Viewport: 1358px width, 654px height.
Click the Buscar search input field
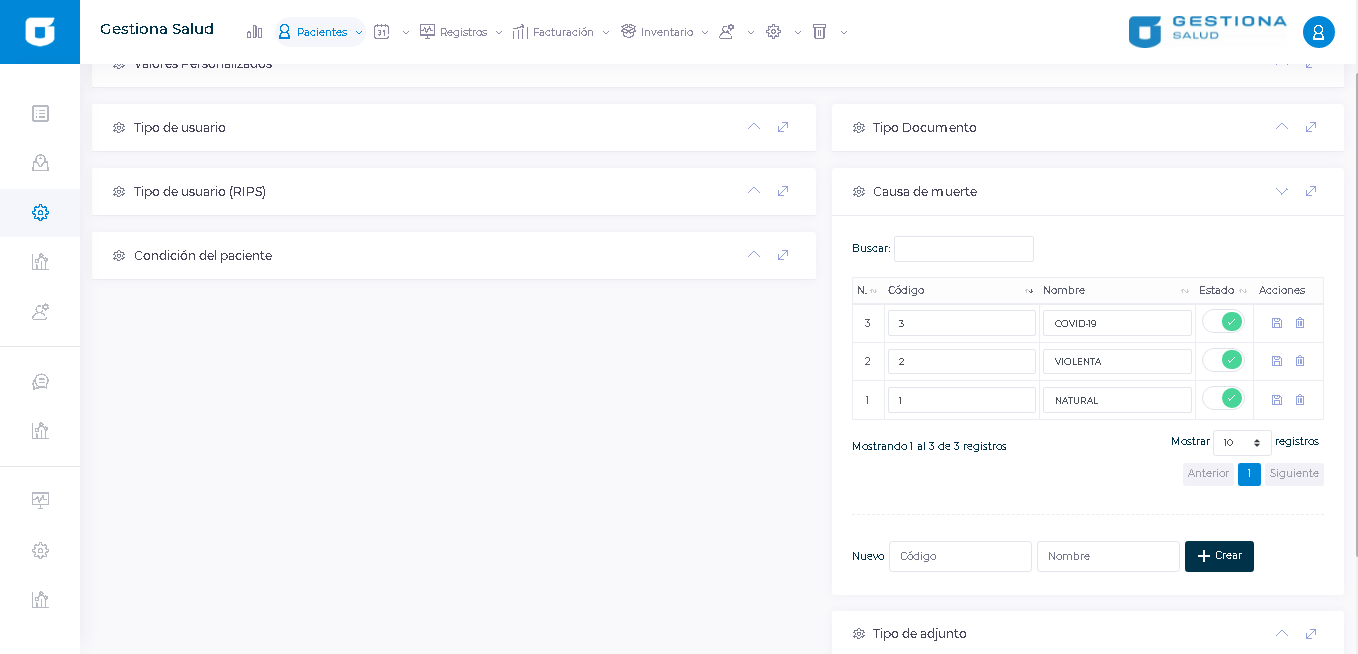click(x=963, y=249)
